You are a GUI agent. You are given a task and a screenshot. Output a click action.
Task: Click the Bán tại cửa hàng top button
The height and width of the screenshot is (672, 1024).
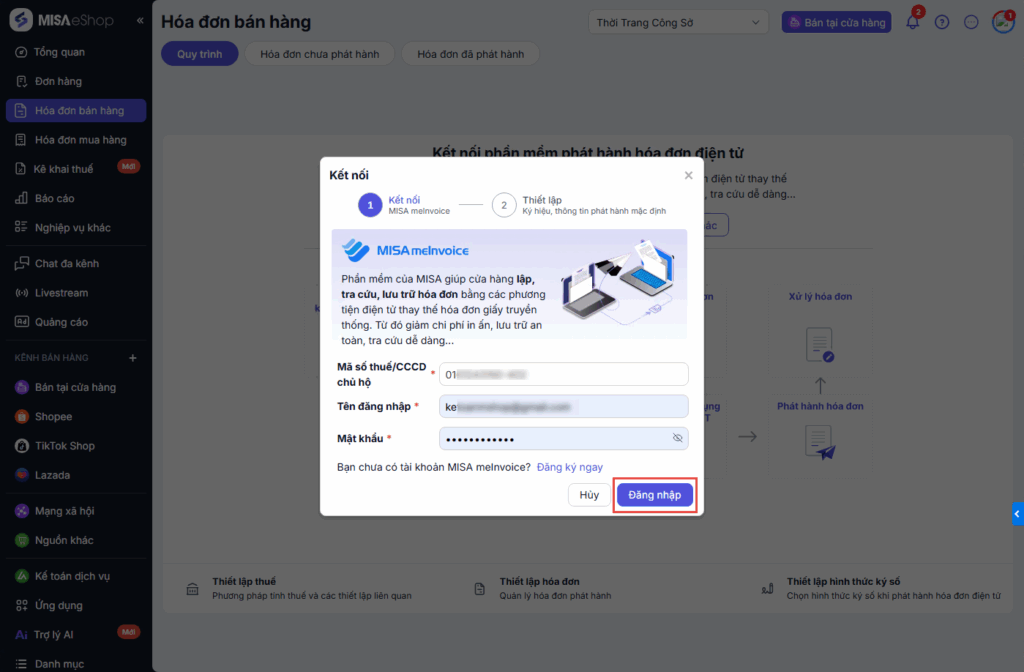[x=836, y=22]
